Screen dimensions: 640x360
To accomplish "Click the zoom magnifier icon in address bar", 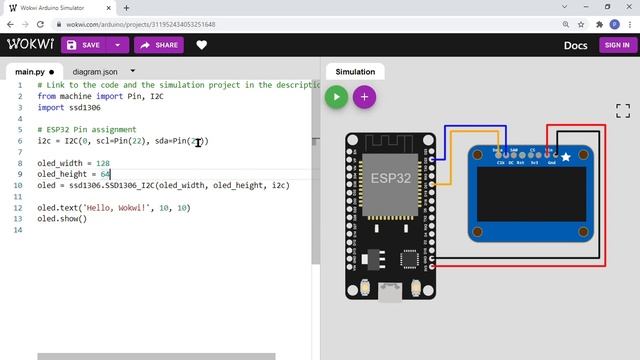I will pos(566,24).
